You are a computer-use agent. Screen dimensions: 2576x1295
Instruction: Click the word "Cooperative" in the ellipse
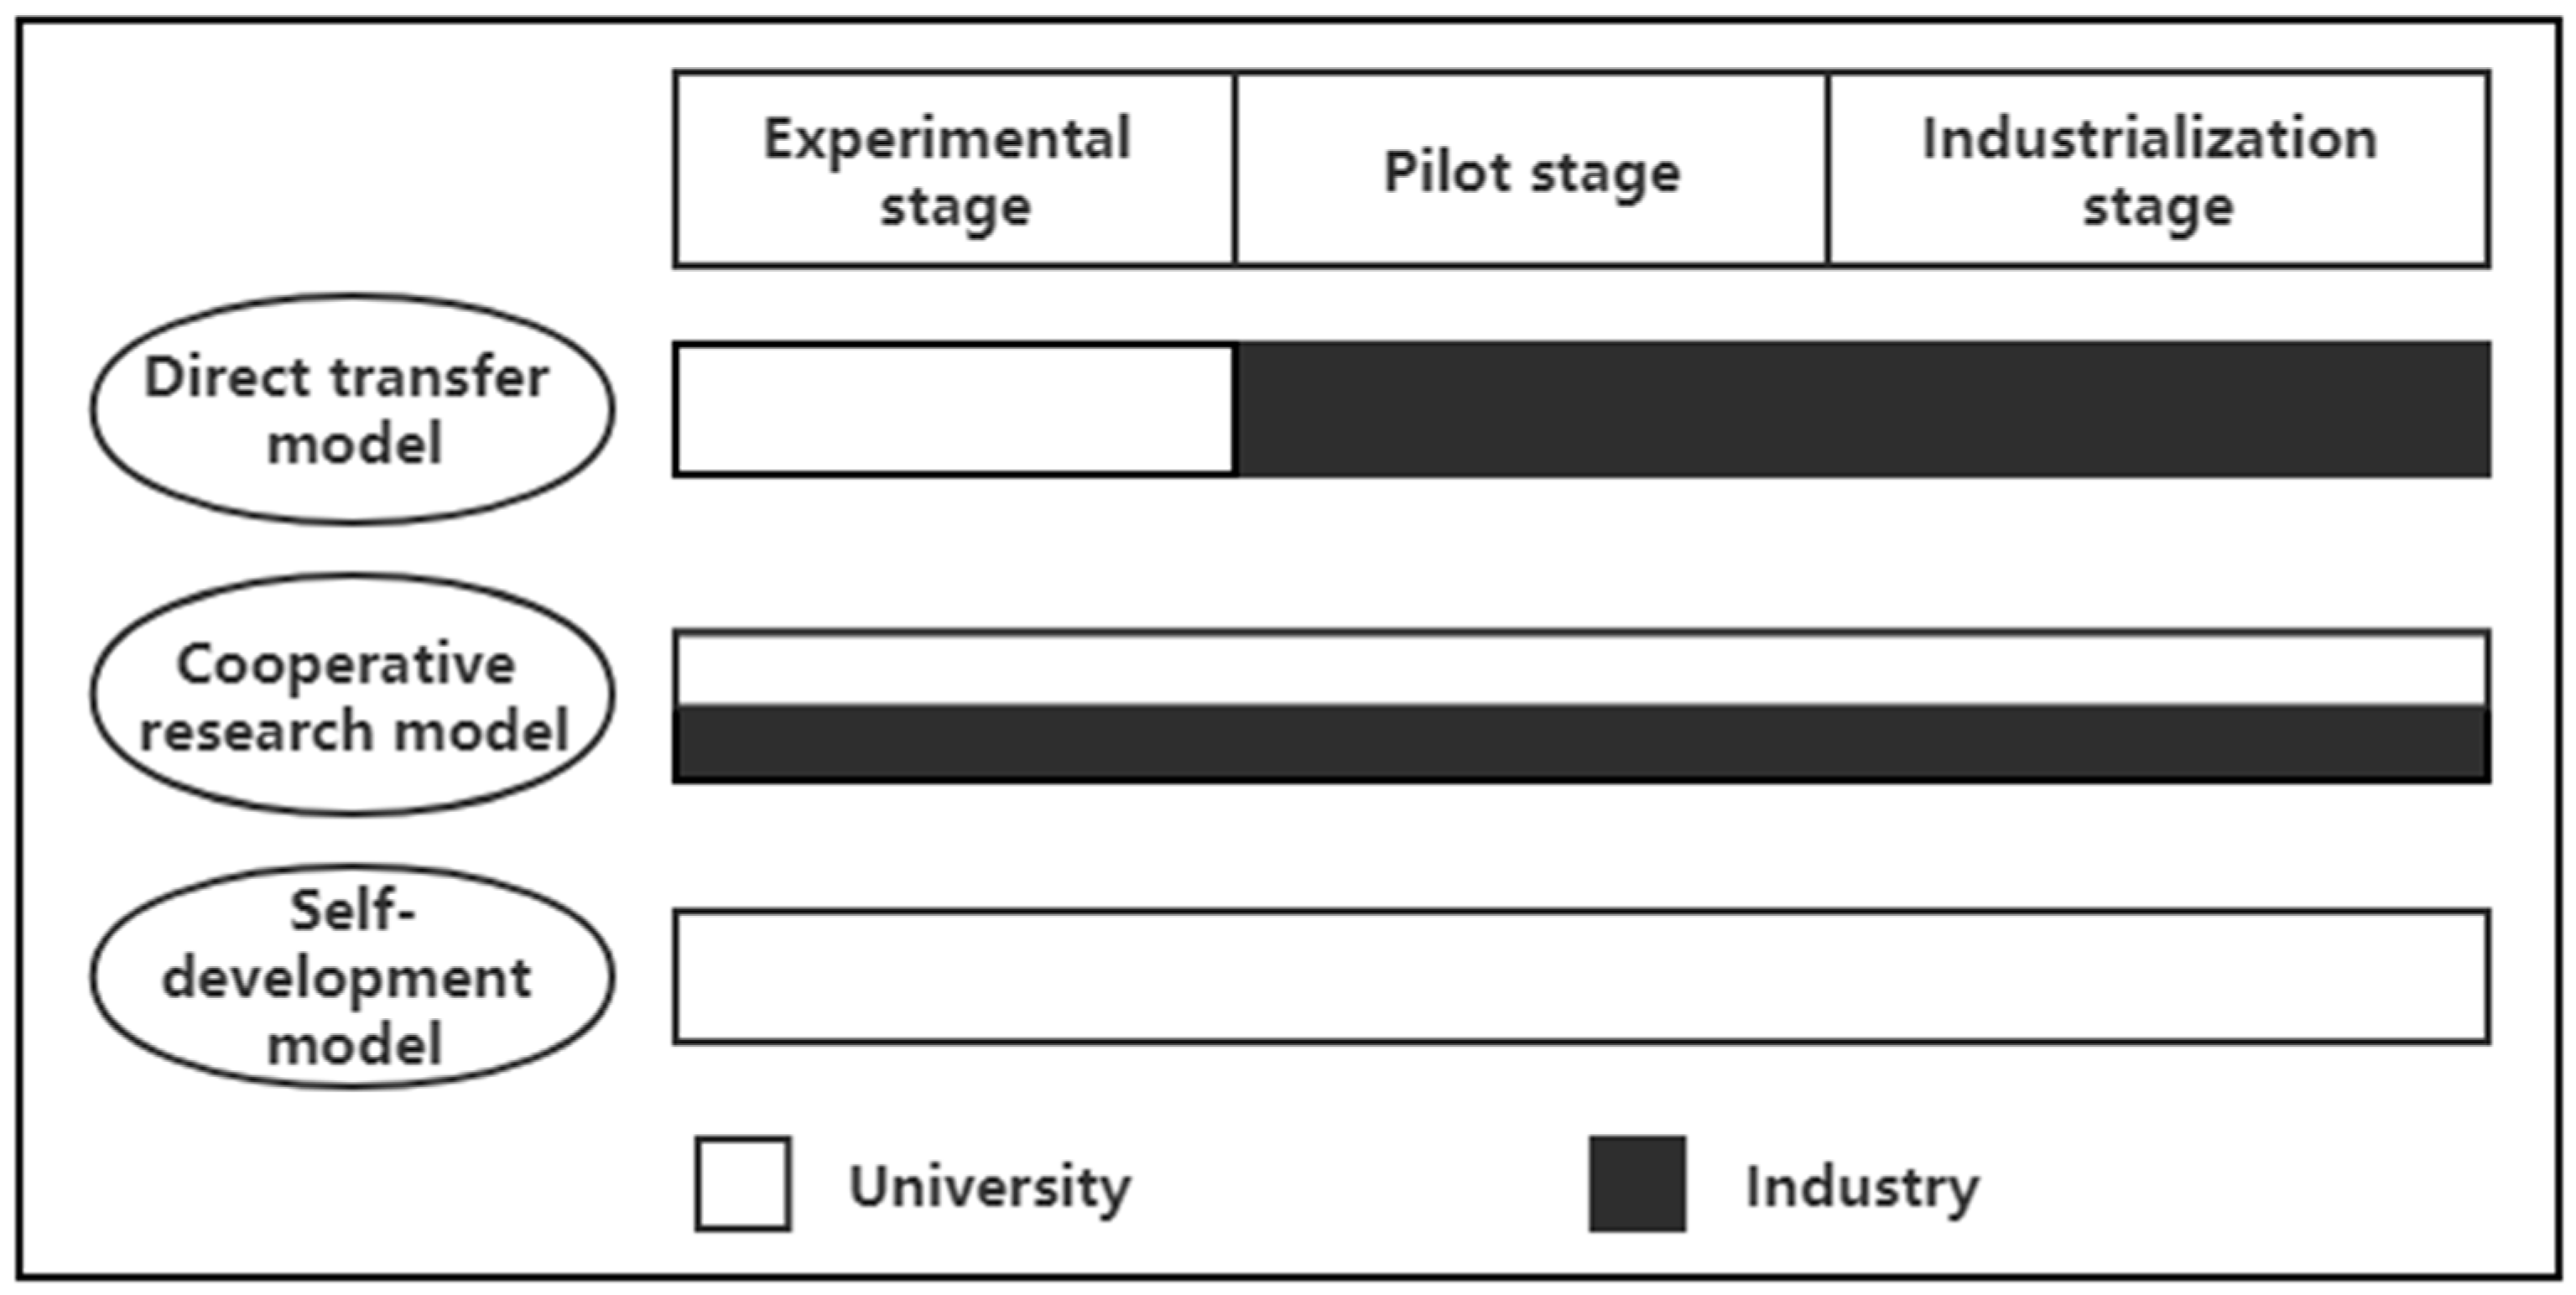click(346, 664)
